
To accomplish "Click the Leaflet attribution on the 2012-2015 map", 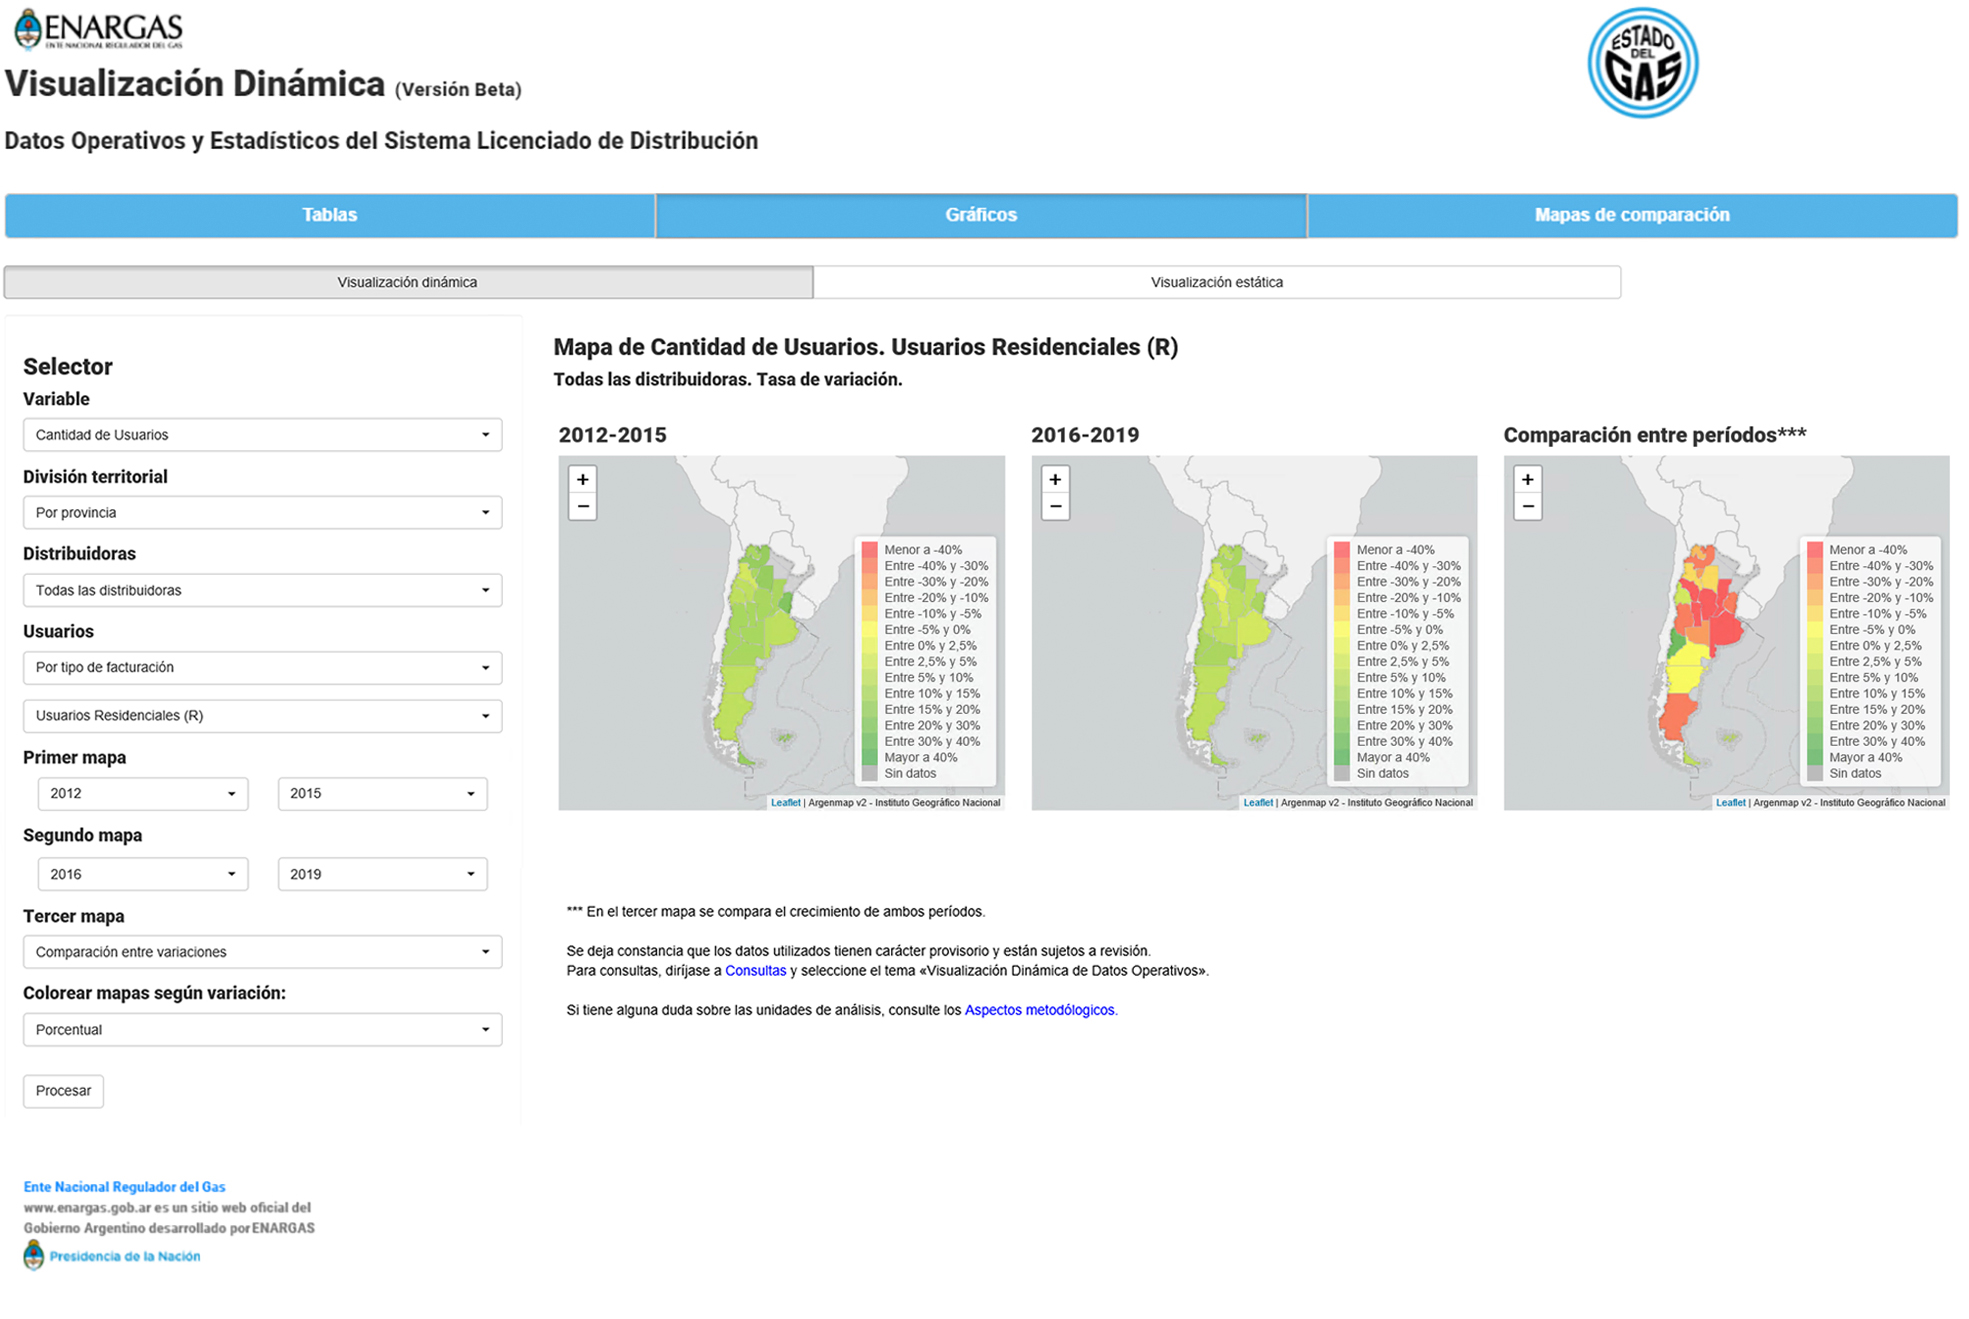I will 785,802.
